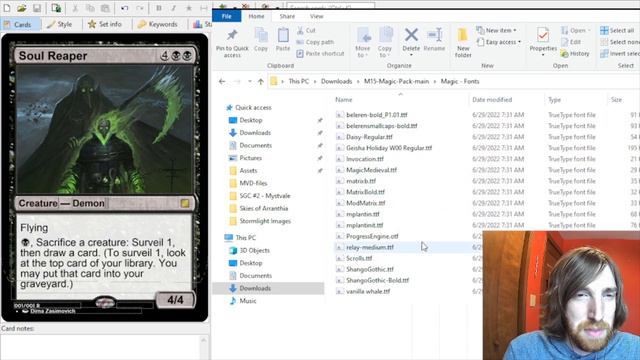Sort by the Type column header
640x360 pixels.
pyautogui.click(x=554, y=100)
